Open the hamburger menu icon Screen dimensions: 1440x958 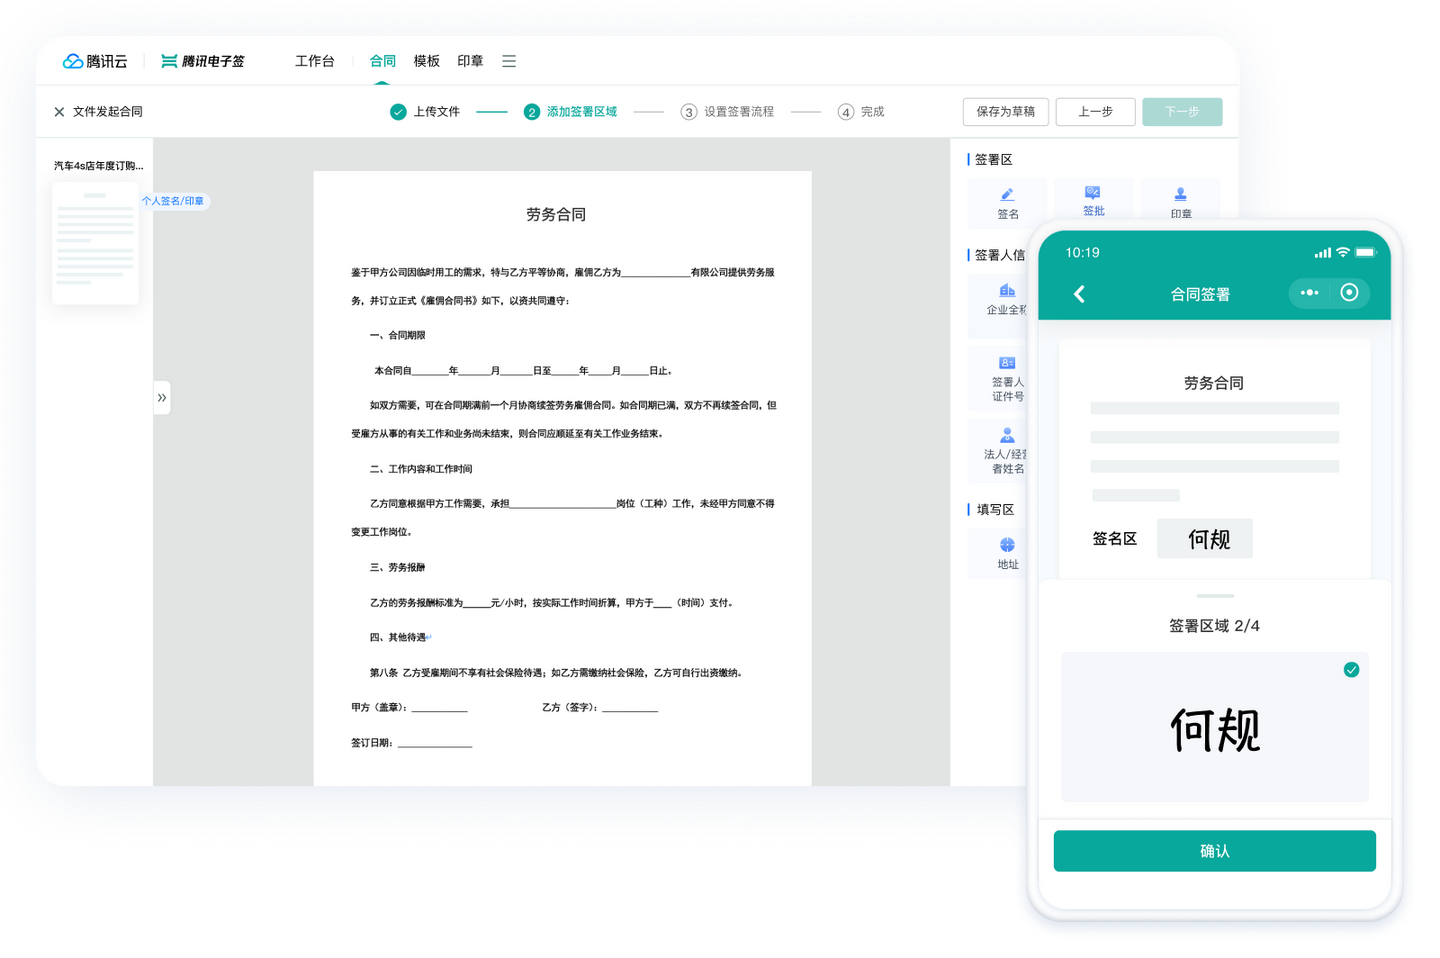(x=509, y=61)
